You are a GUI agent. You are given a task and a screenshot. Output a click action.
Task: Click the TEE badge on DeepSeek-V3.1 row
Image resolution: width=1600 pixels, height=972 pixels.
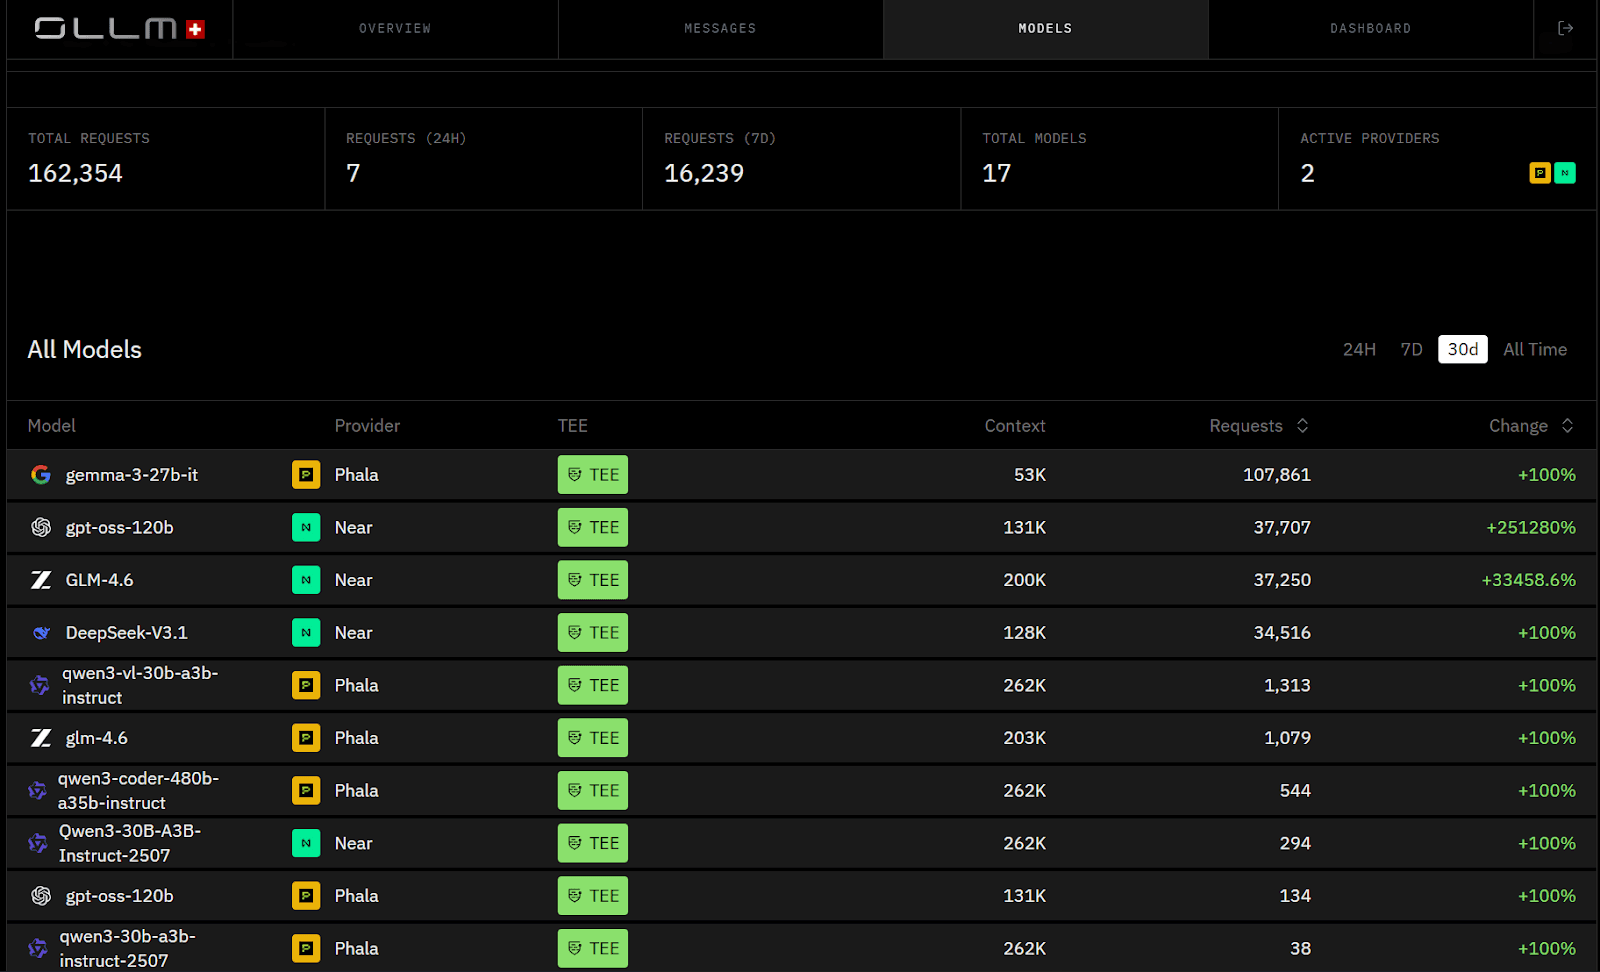pos(593,633)
